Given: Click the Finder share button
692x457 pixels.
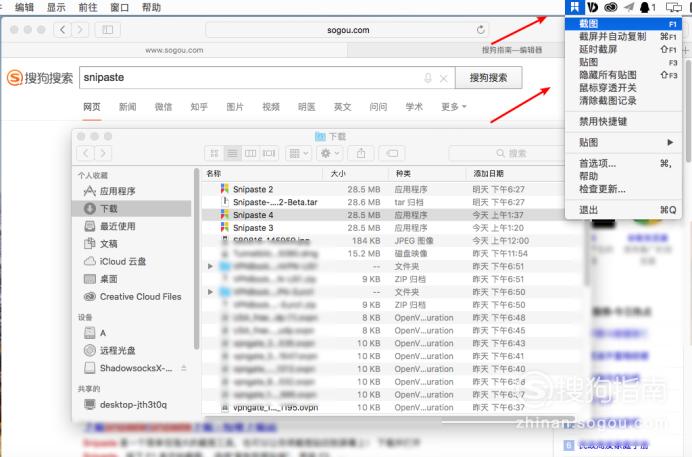Looking at the screenshot, I should [x=361, y=154].
